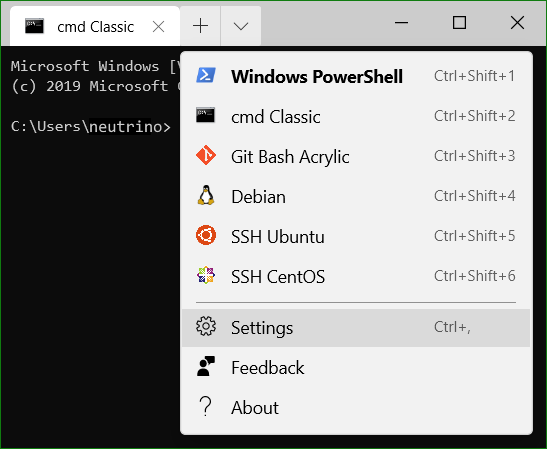Click the SSH CentOS logo icon
547x449 pixels.
(x=206, y=276)
